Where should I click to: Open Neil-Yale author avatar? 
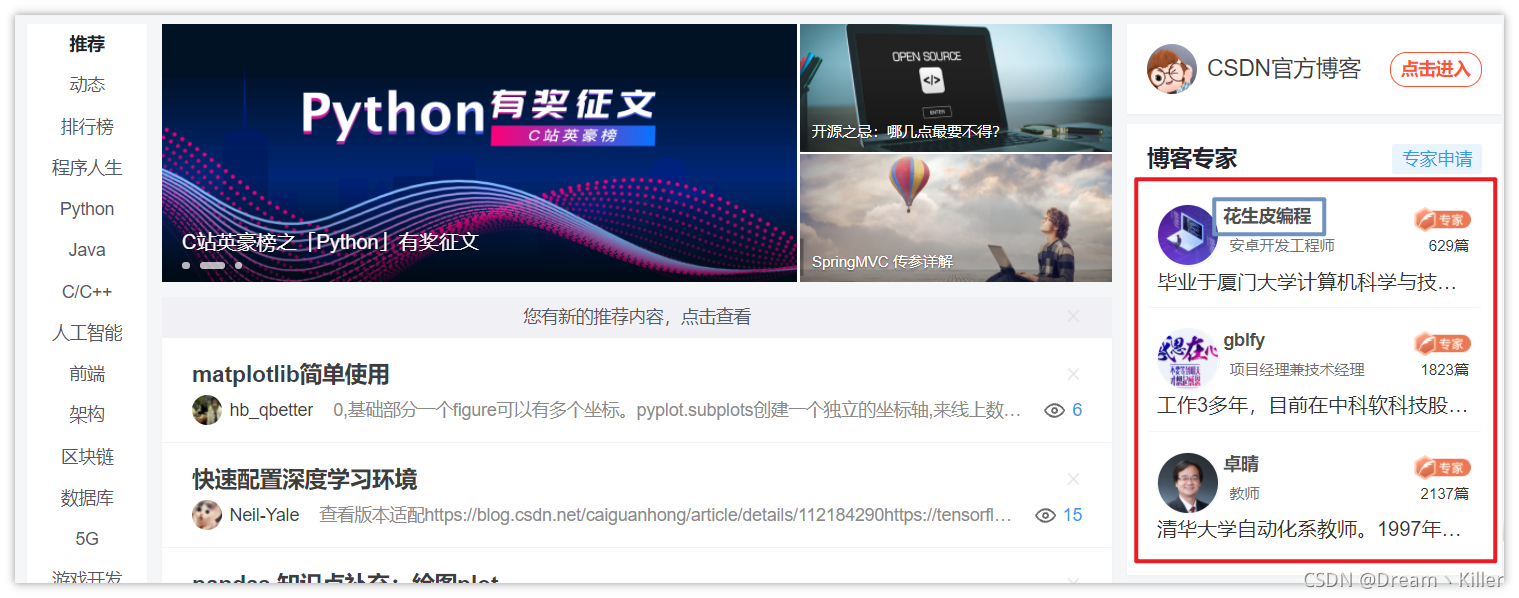(x=207, y=515)
